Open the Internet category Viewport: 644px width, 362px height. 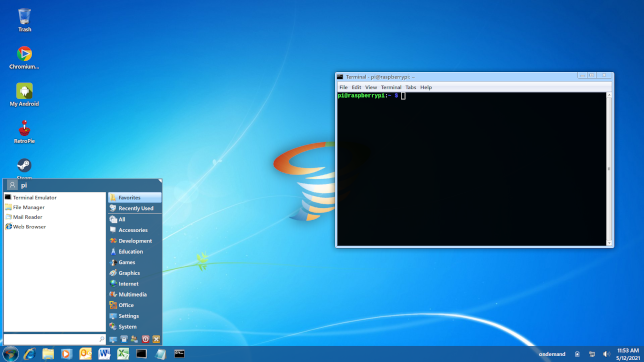(135, 284)
